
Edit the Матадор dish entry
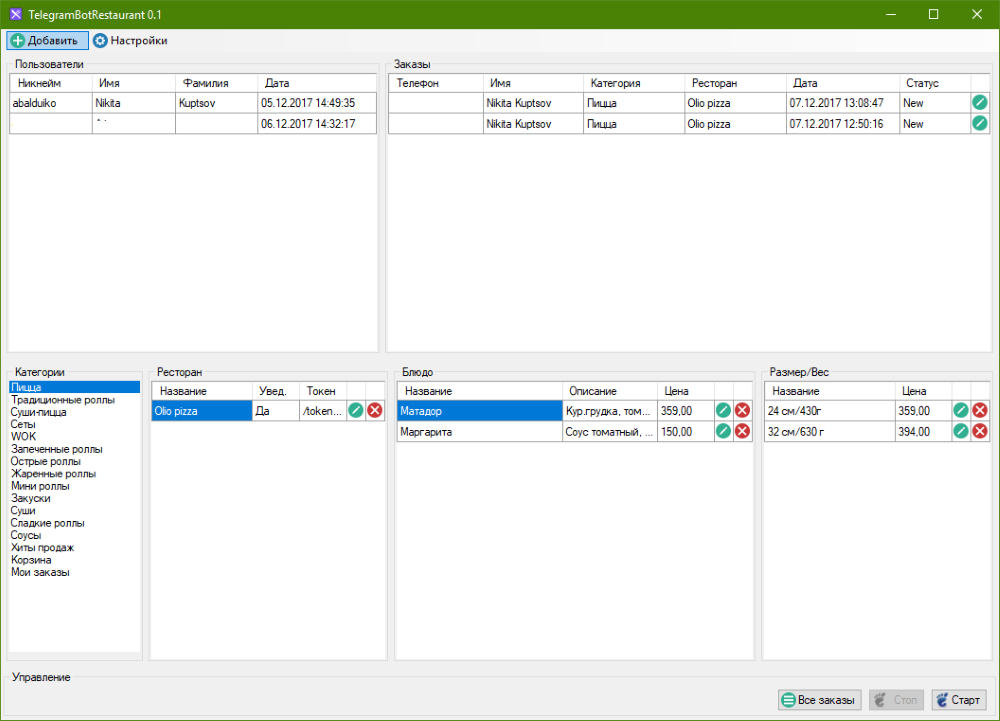pyautogui.click(x=723, y=410)
